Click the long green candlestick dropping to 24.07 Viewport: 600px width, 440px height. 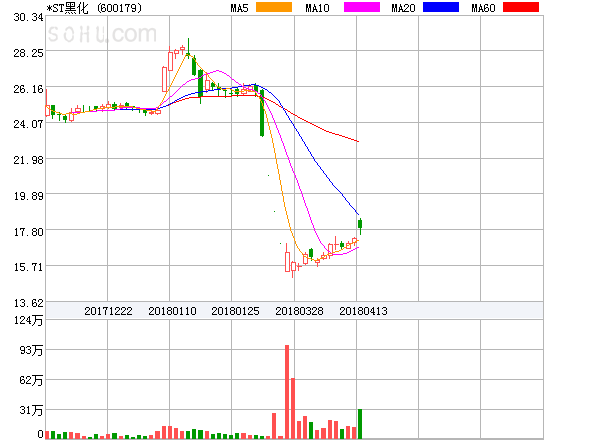(x=262, y=112)
